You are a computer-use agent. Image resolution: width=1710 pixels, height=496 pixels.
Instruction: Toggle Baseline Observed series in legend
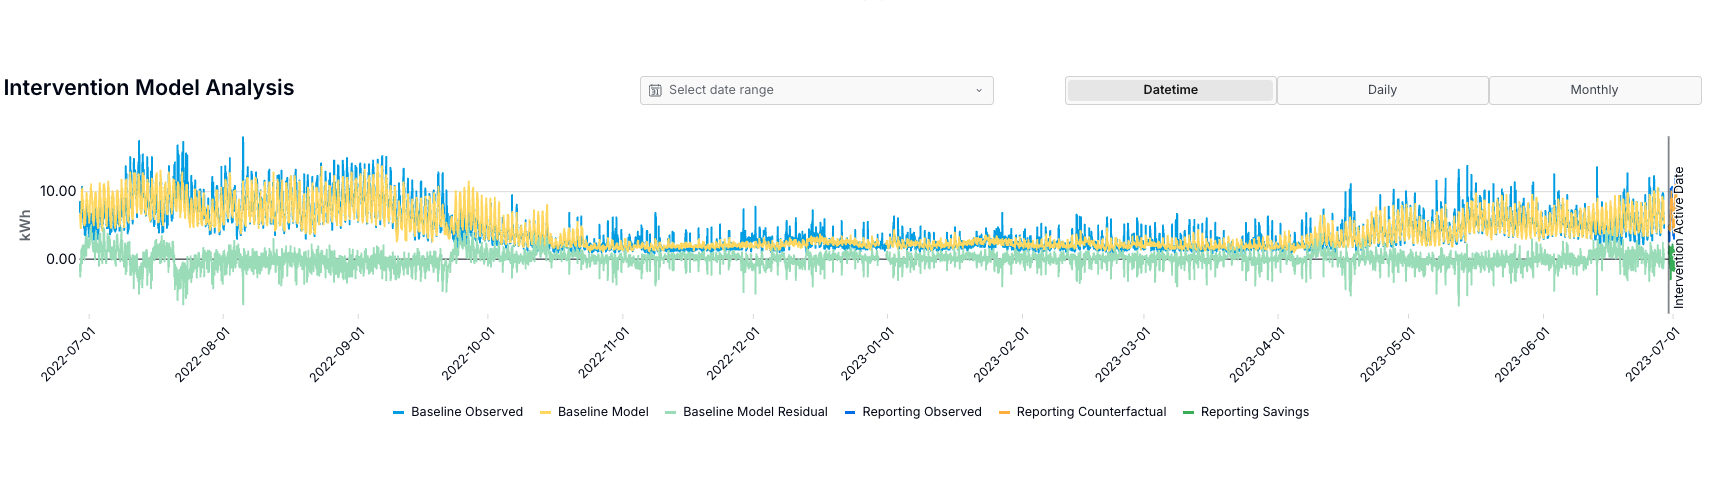point(466,412)
